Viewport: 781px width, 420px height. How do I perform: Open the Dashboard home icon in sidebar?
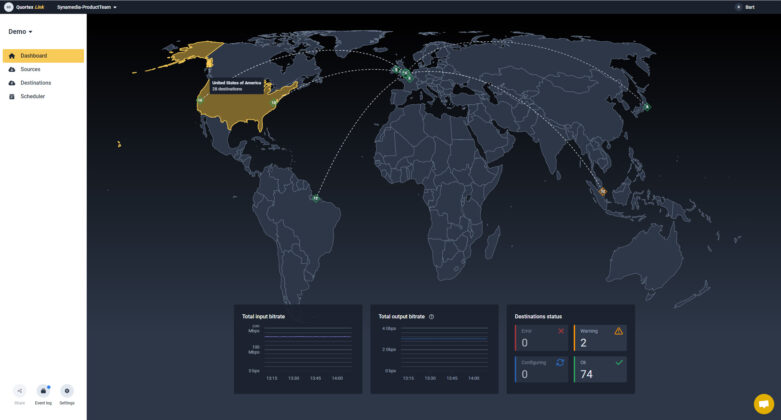[12, 56]
